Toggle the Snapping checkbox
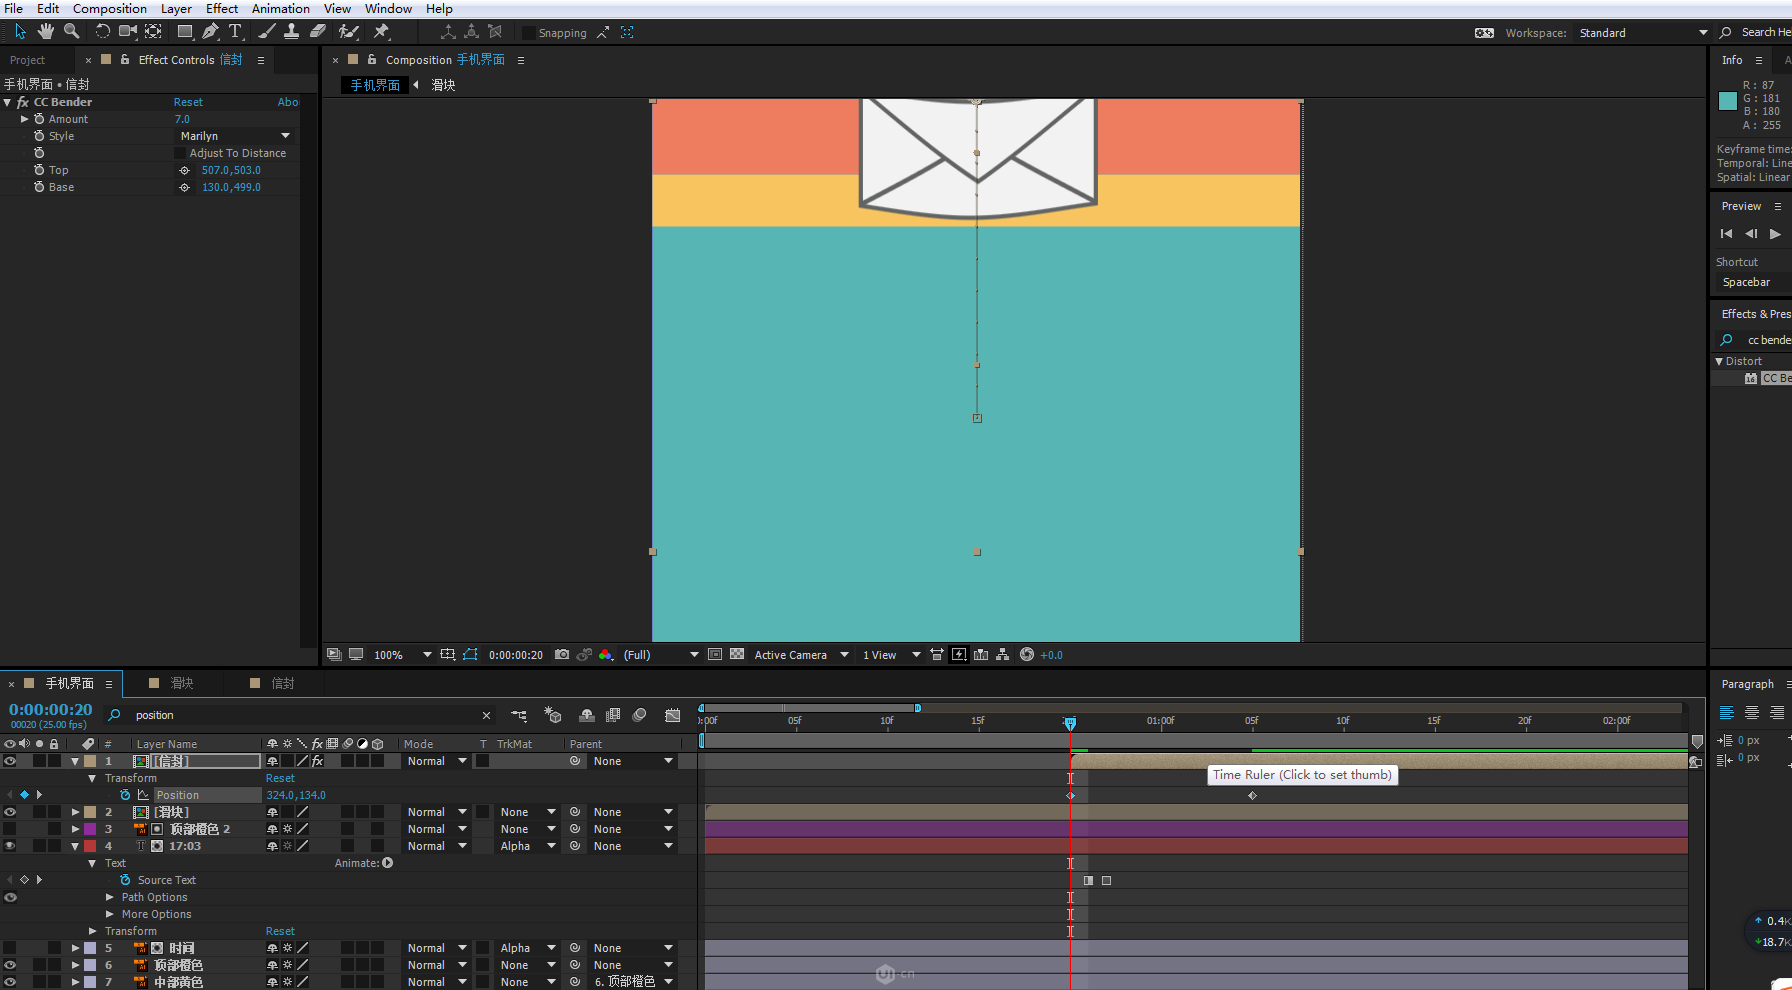This screenshot has width=1792, height=990. (x=529, y=33)
